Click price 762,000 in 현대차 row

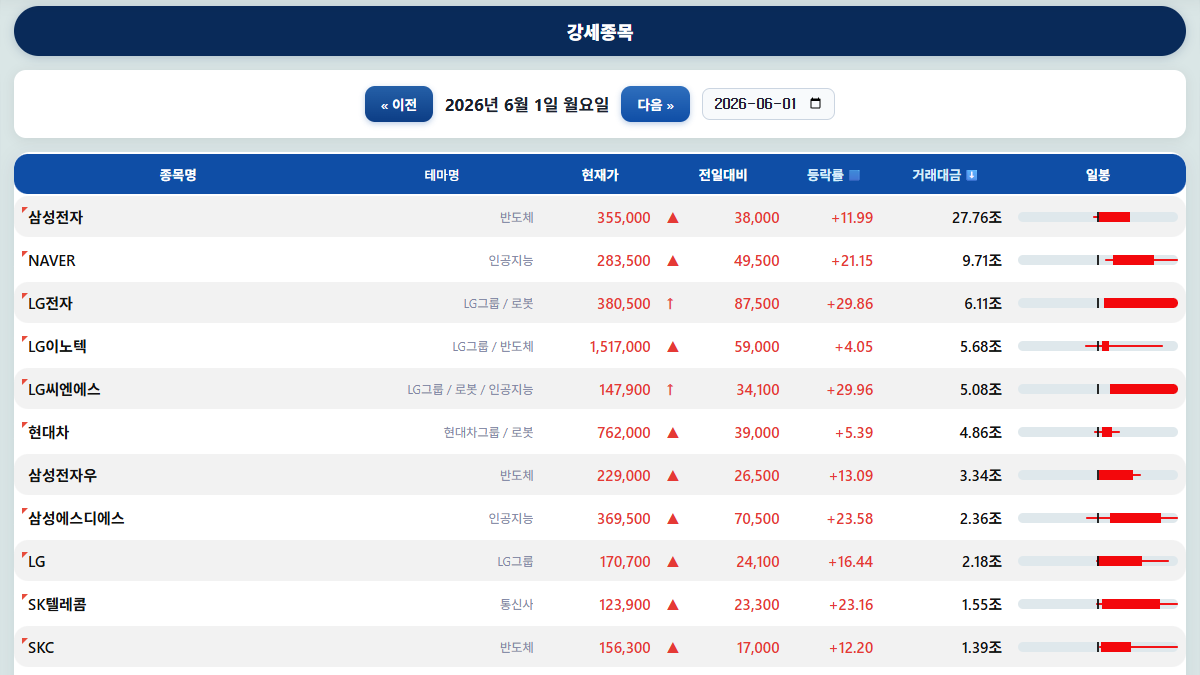click(x=624, y=432)
